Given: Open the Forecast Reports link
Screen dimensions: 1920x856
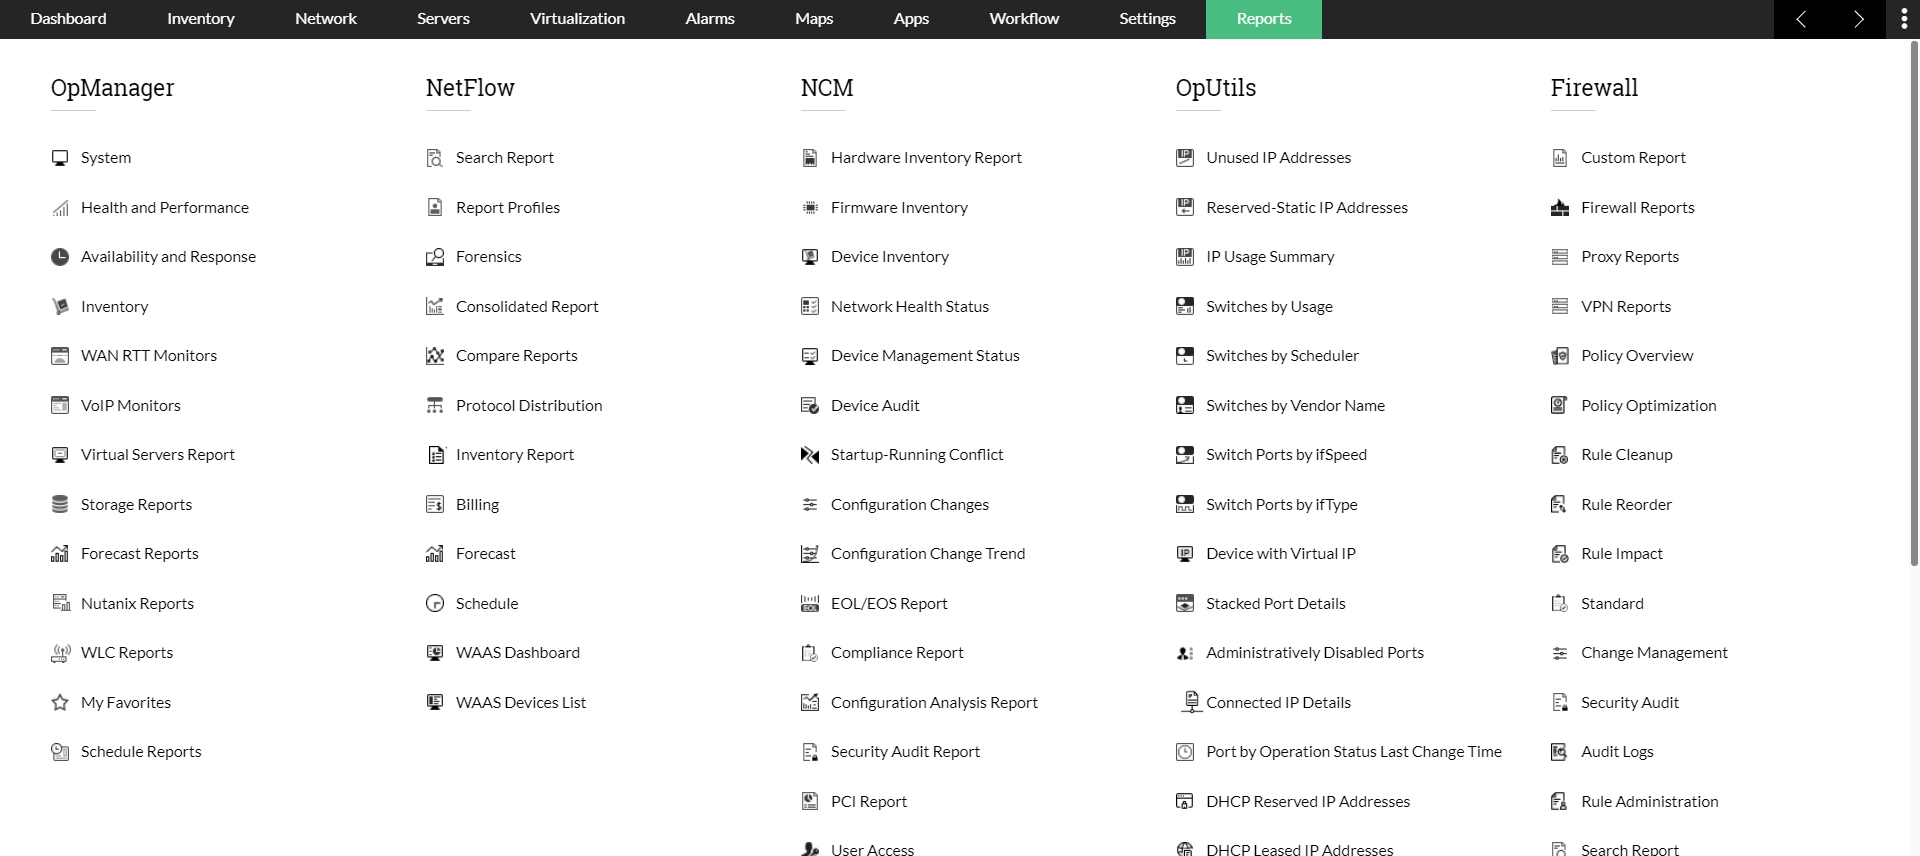Looking at the screenshot, I should click(140, 554).
